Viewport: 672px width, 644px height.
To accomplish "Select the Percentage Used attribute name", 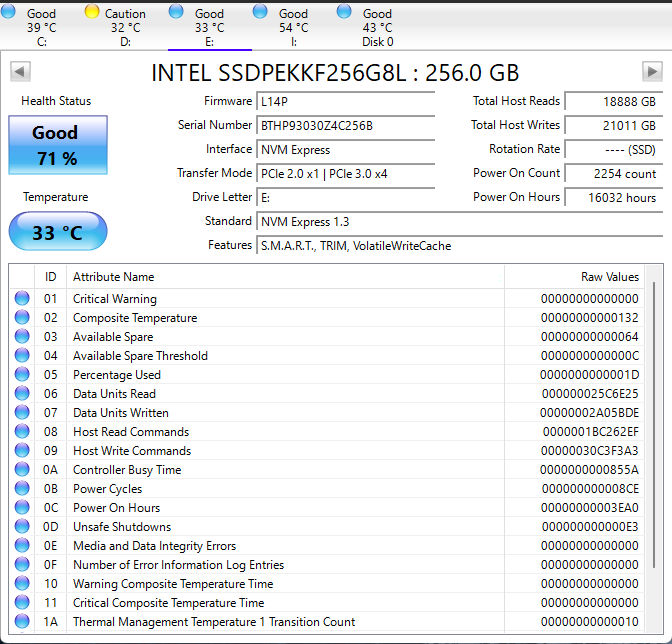I will click(x=117, y=375).
